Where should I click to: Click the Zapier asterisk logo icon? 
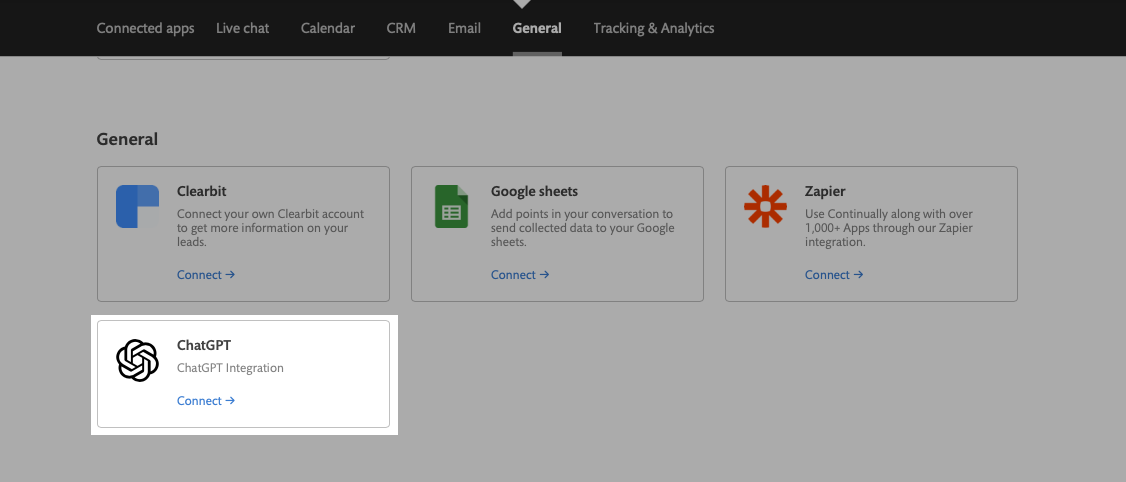click(x=765, y=206)
